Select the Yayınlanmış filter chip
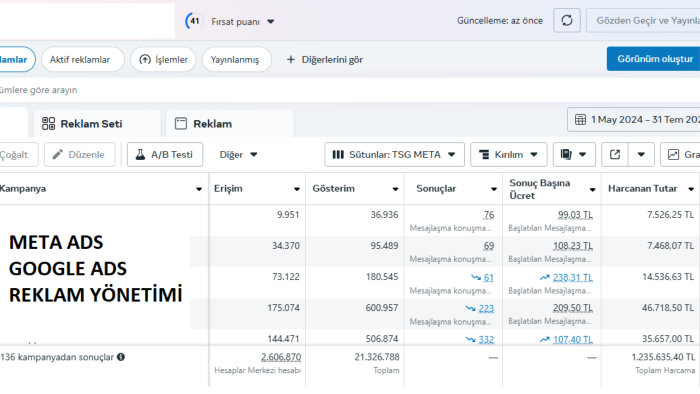Viewport: 700px width, 394px height. click(x=237, y=59)
